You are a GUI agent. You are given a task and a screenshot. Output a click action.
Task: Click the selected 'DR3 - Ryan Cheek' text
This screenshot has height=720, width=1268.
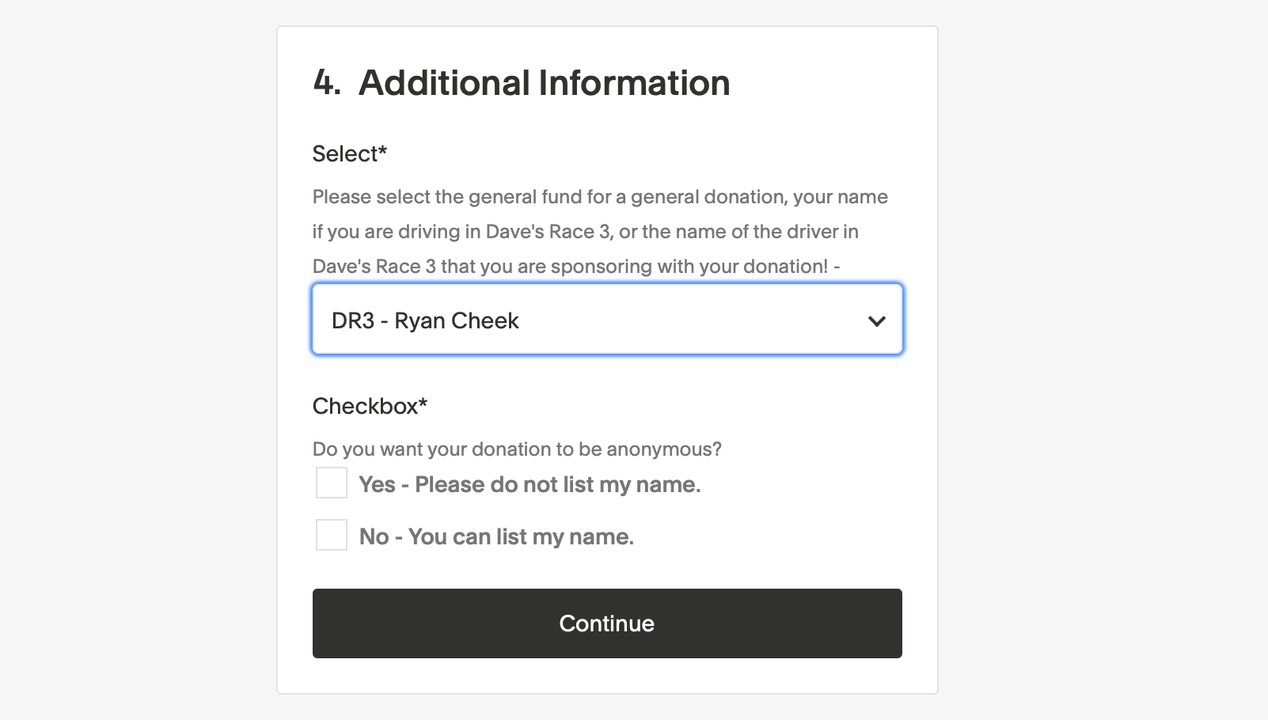point(425,321)
